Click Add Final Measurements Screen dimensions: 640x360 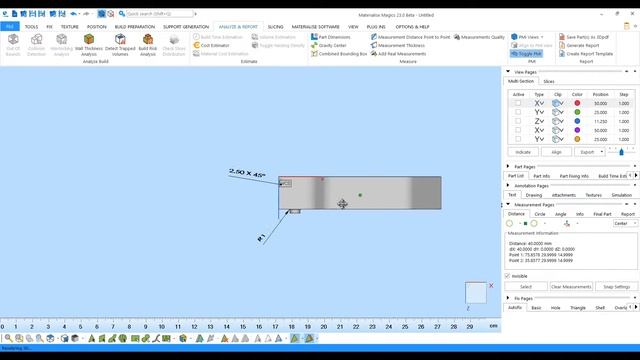tap(398, 54)
